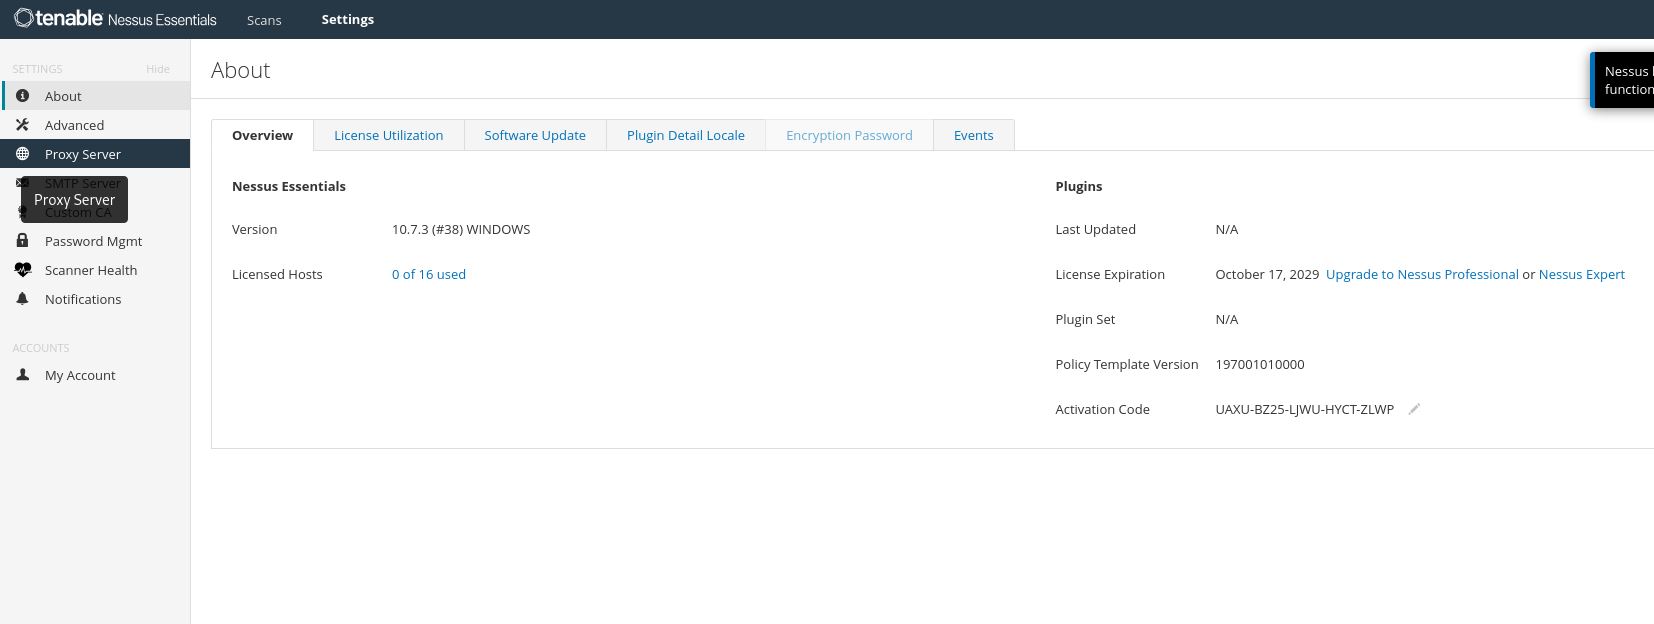Switch to the Overview tab

(262, 135)
